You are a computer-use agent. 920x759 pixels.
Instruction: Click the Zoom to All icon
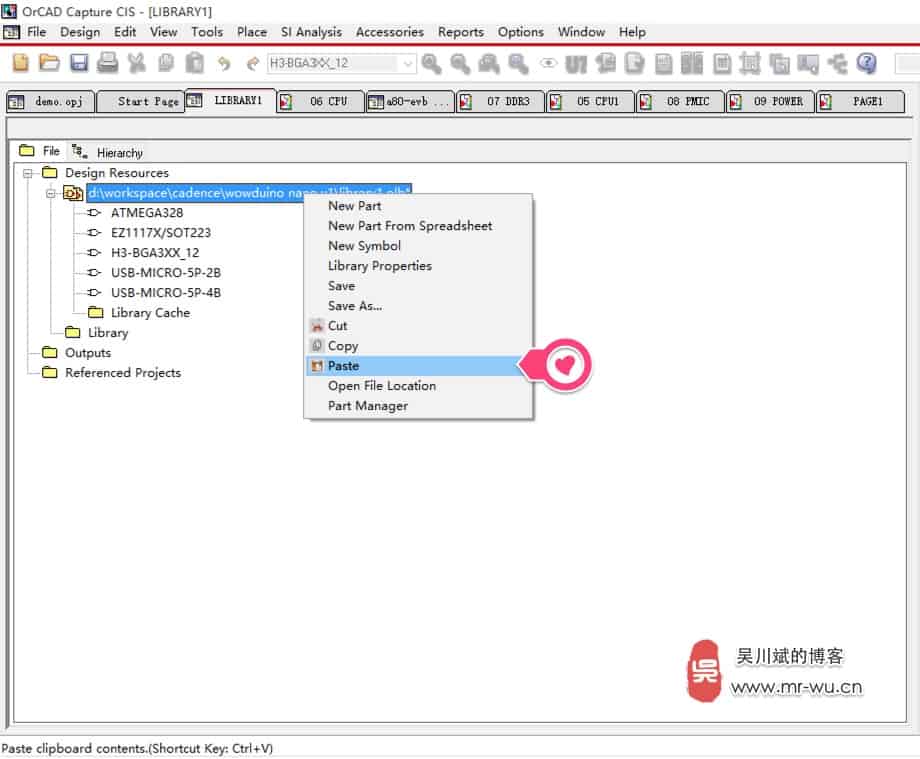pyautogui.click(x=518, y=63)
